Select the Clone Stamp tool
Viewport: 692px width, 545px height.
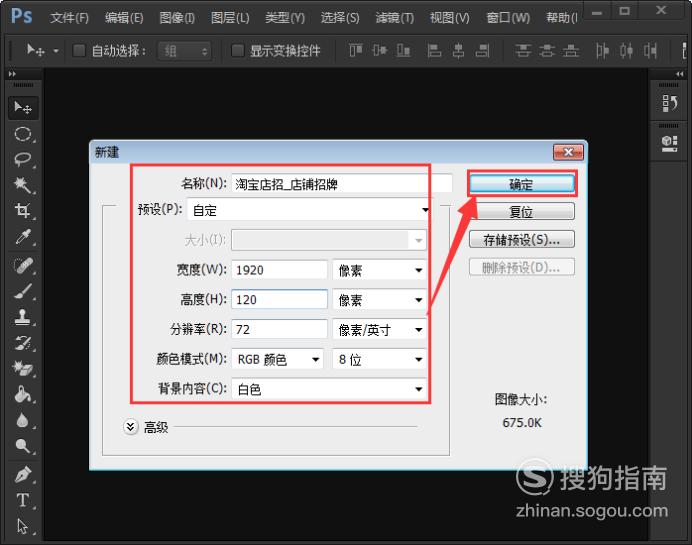(23, 316)
